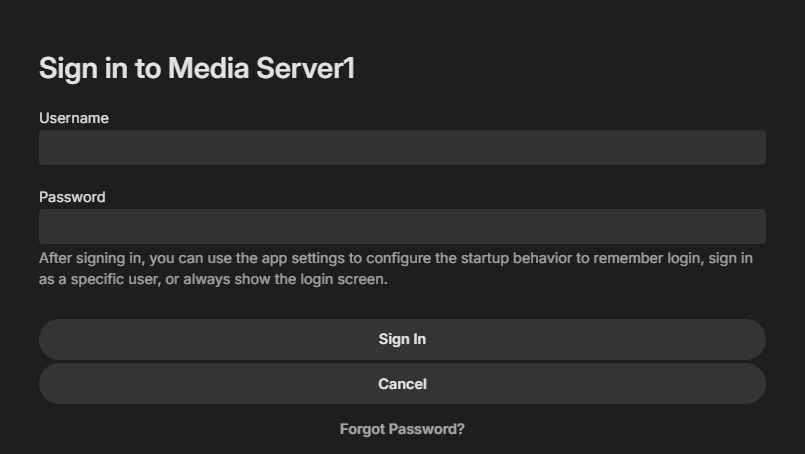The height and width of the screenshot is (454, 805).
Task: Click the Password label text
Action: click(72, 197)
